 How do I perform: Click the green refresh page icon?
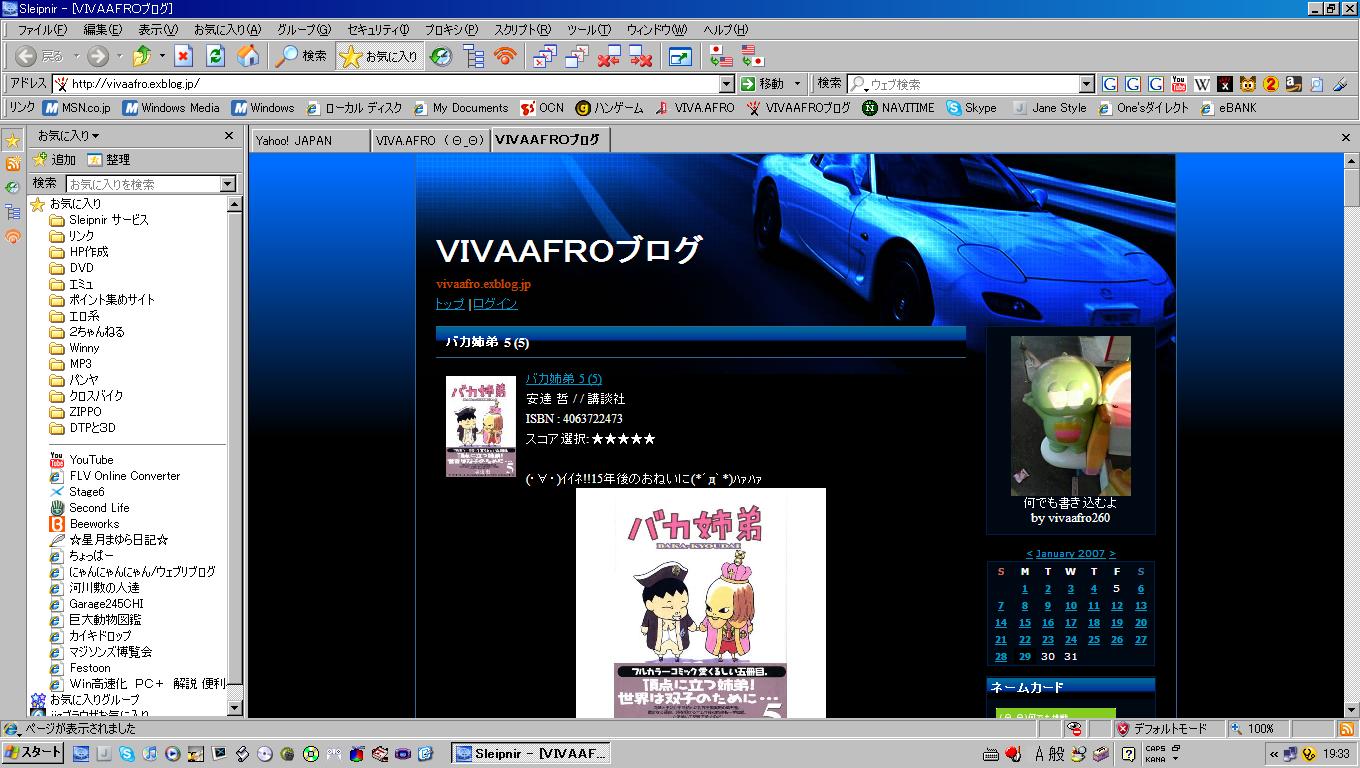click(215, 56)
